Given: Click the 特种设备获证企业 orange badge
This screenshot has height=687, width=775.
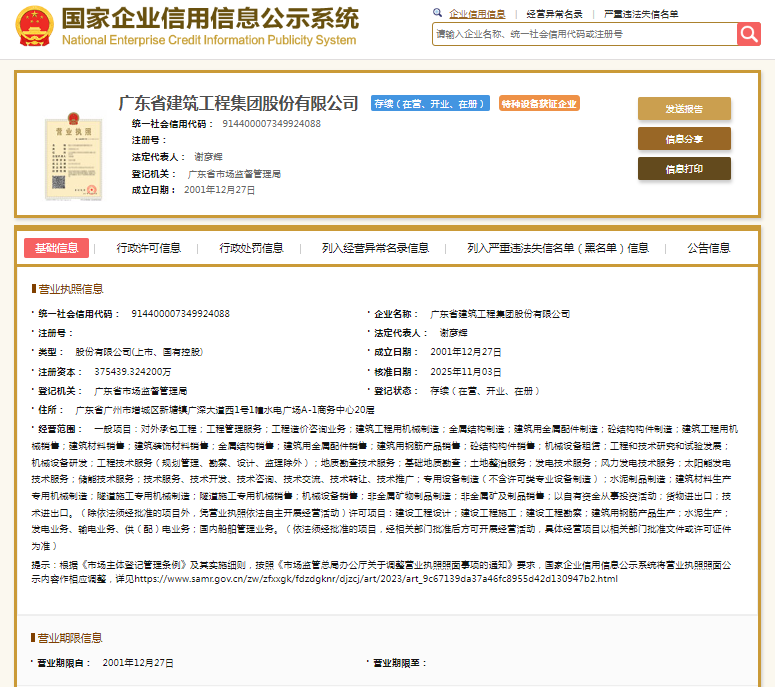Looking at the screenshot, I should [x=539, y=104].
